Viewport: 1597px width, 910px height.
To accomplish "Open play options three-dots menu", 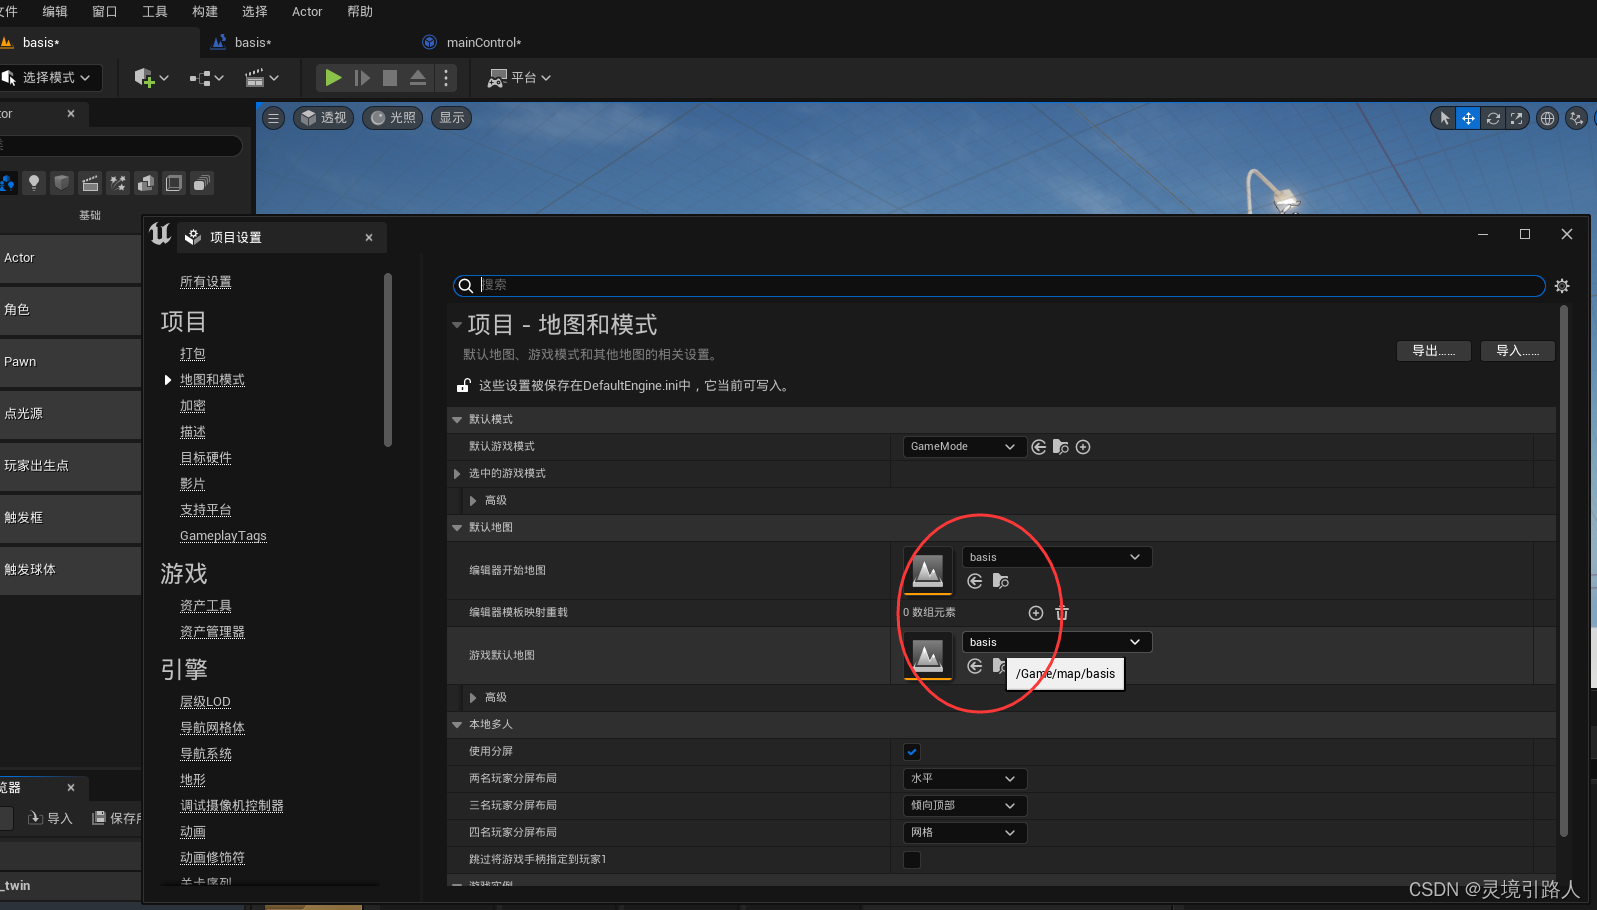I will [446, 77].
